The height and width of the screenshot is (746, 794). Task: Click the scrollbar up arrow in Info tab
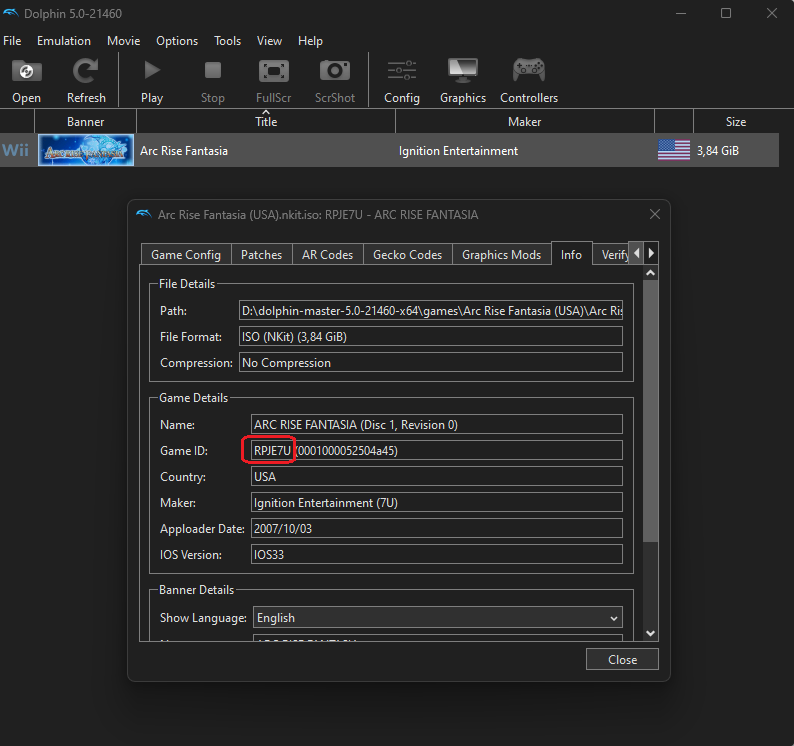[x=651, y=273]
